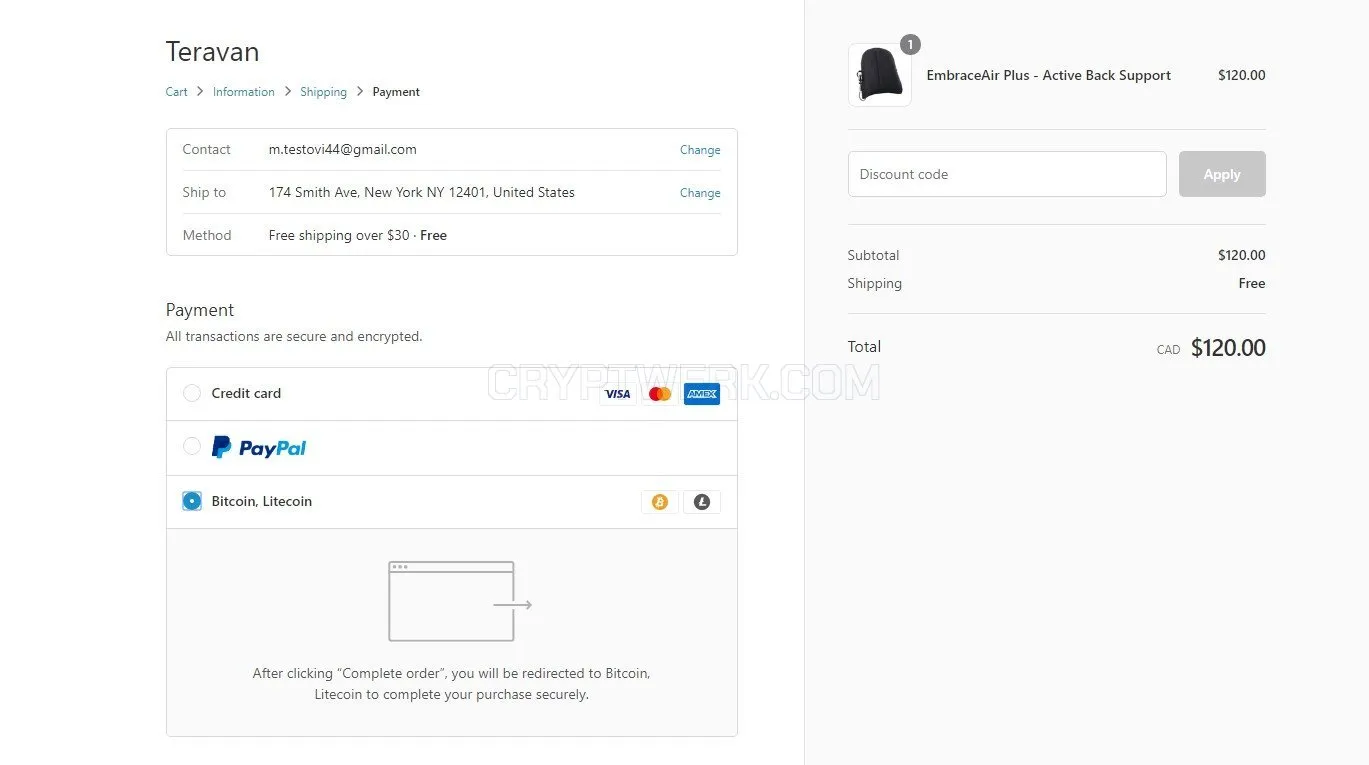Change the contact email address
The width and height of the screenshot is (1369, 765).
point(700,150)
